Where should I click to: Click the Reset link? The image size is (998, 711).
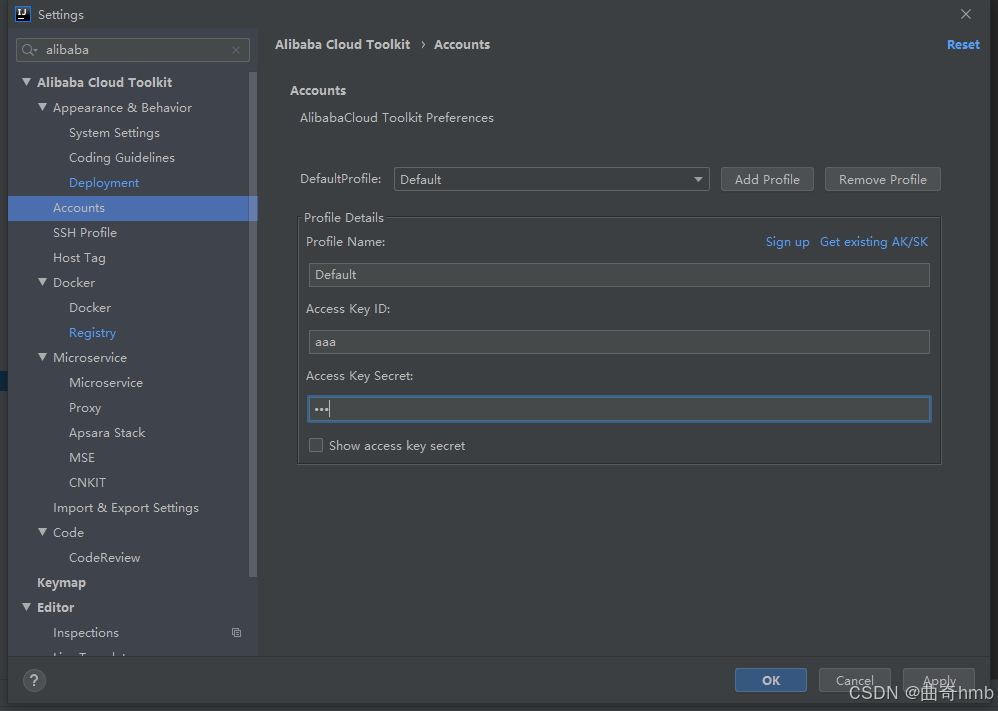tap(963, 45)
